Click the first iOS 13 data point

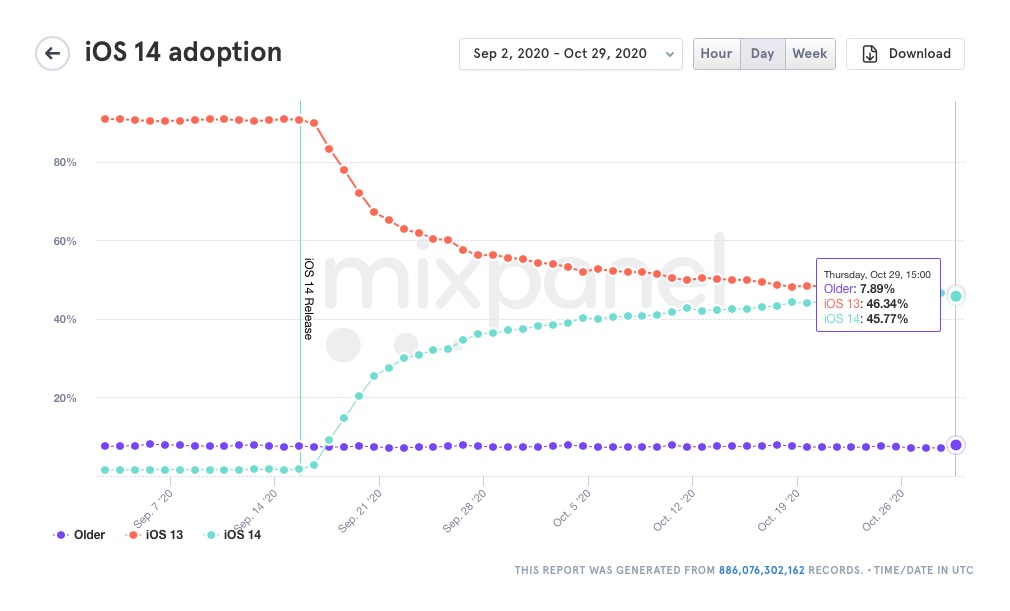(105, 119)
